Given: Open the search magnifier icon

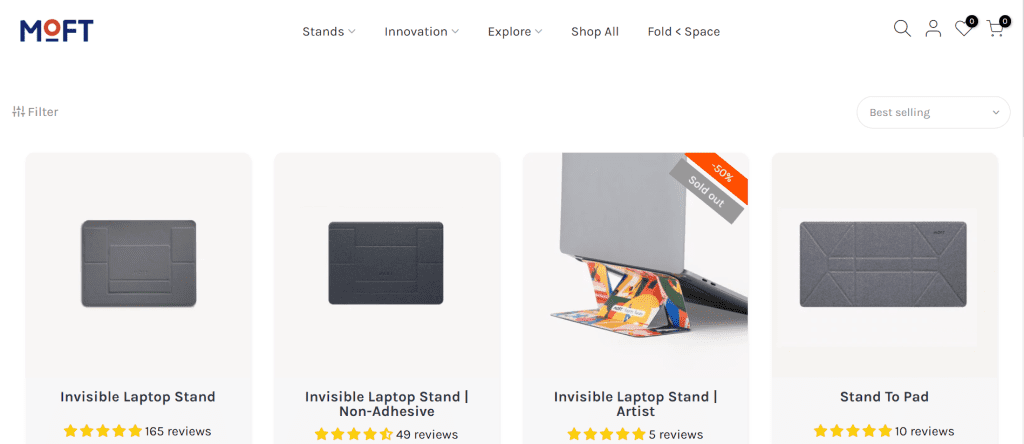Looking at the screenshot, I should coord(902,29).
